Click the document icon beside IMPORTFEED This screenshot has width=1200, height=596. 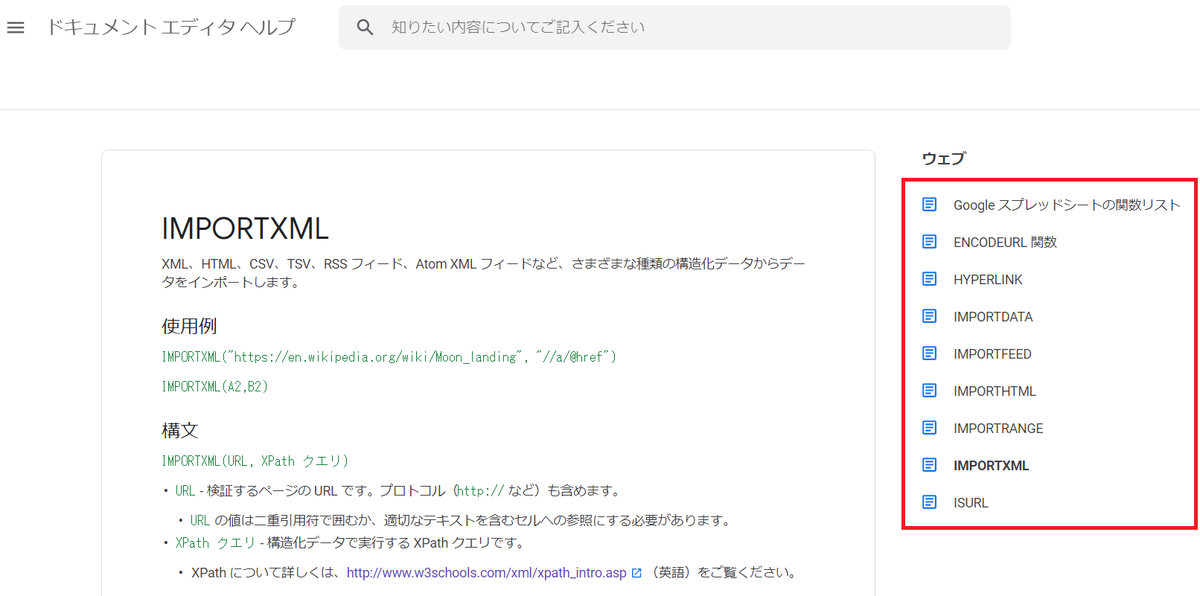pos(931,353)
